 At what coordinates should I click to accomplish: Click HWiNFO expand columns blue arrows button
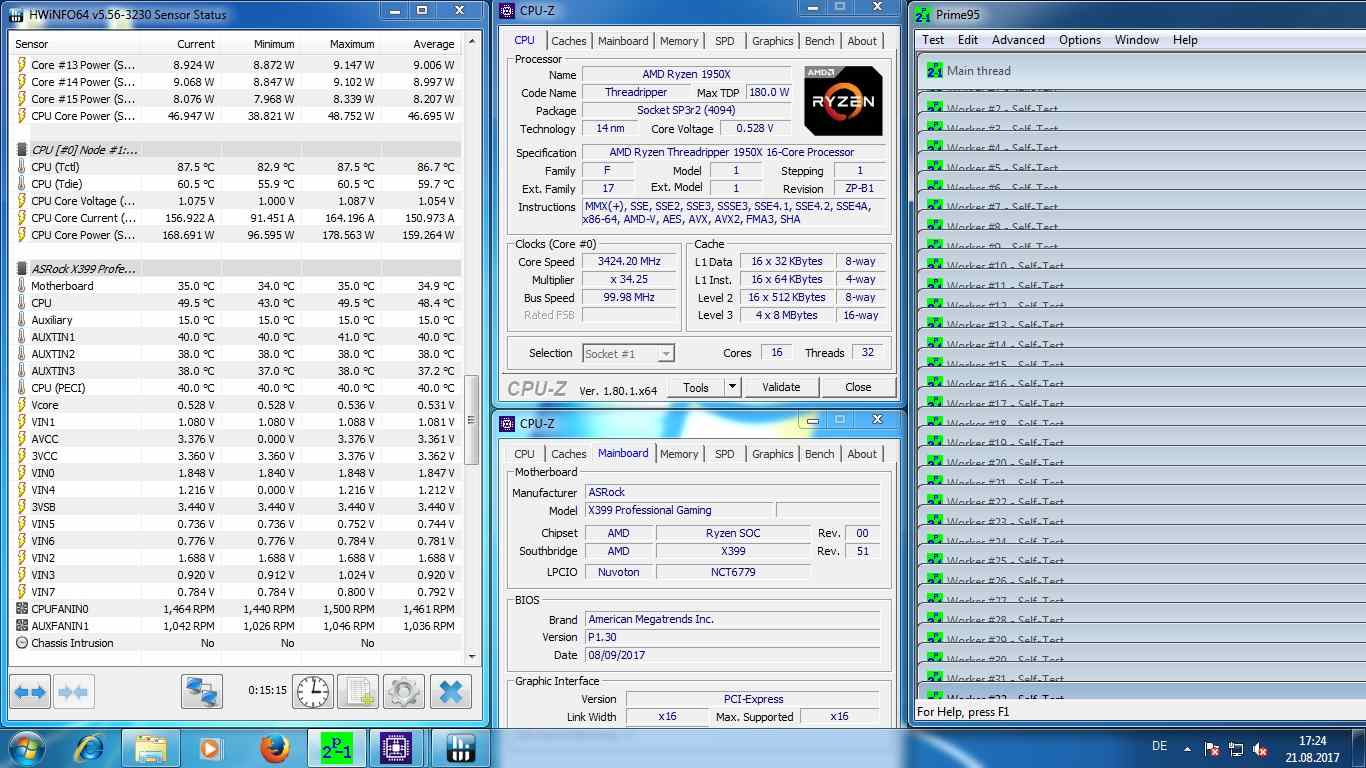30,692
